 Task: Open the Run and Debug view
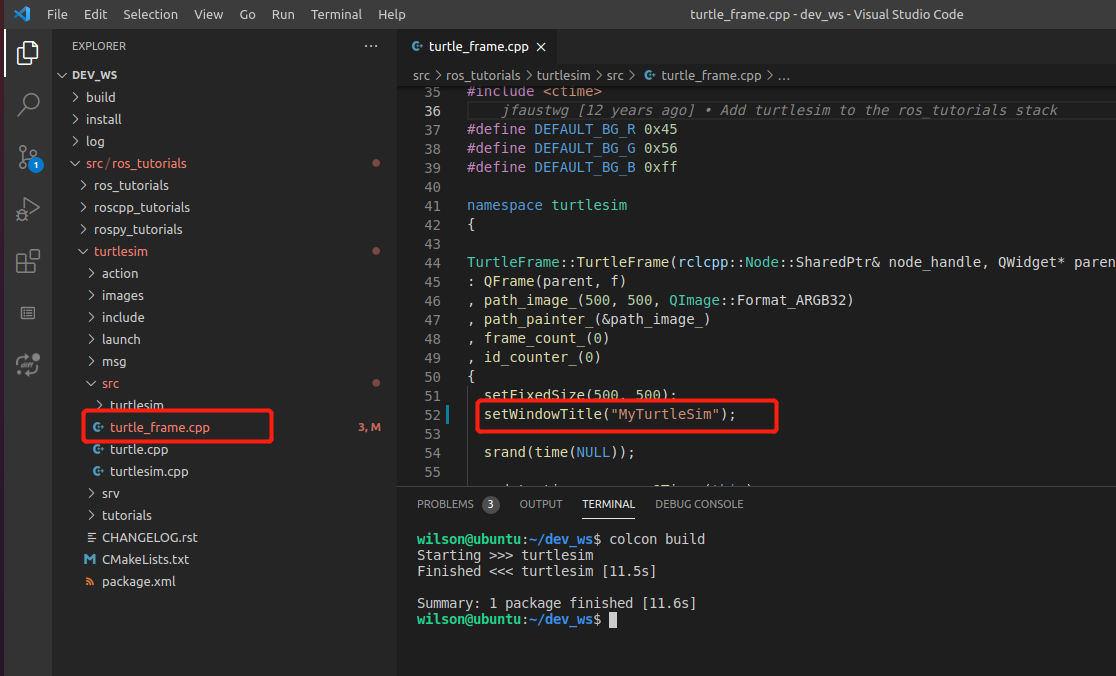coord(28,209)
